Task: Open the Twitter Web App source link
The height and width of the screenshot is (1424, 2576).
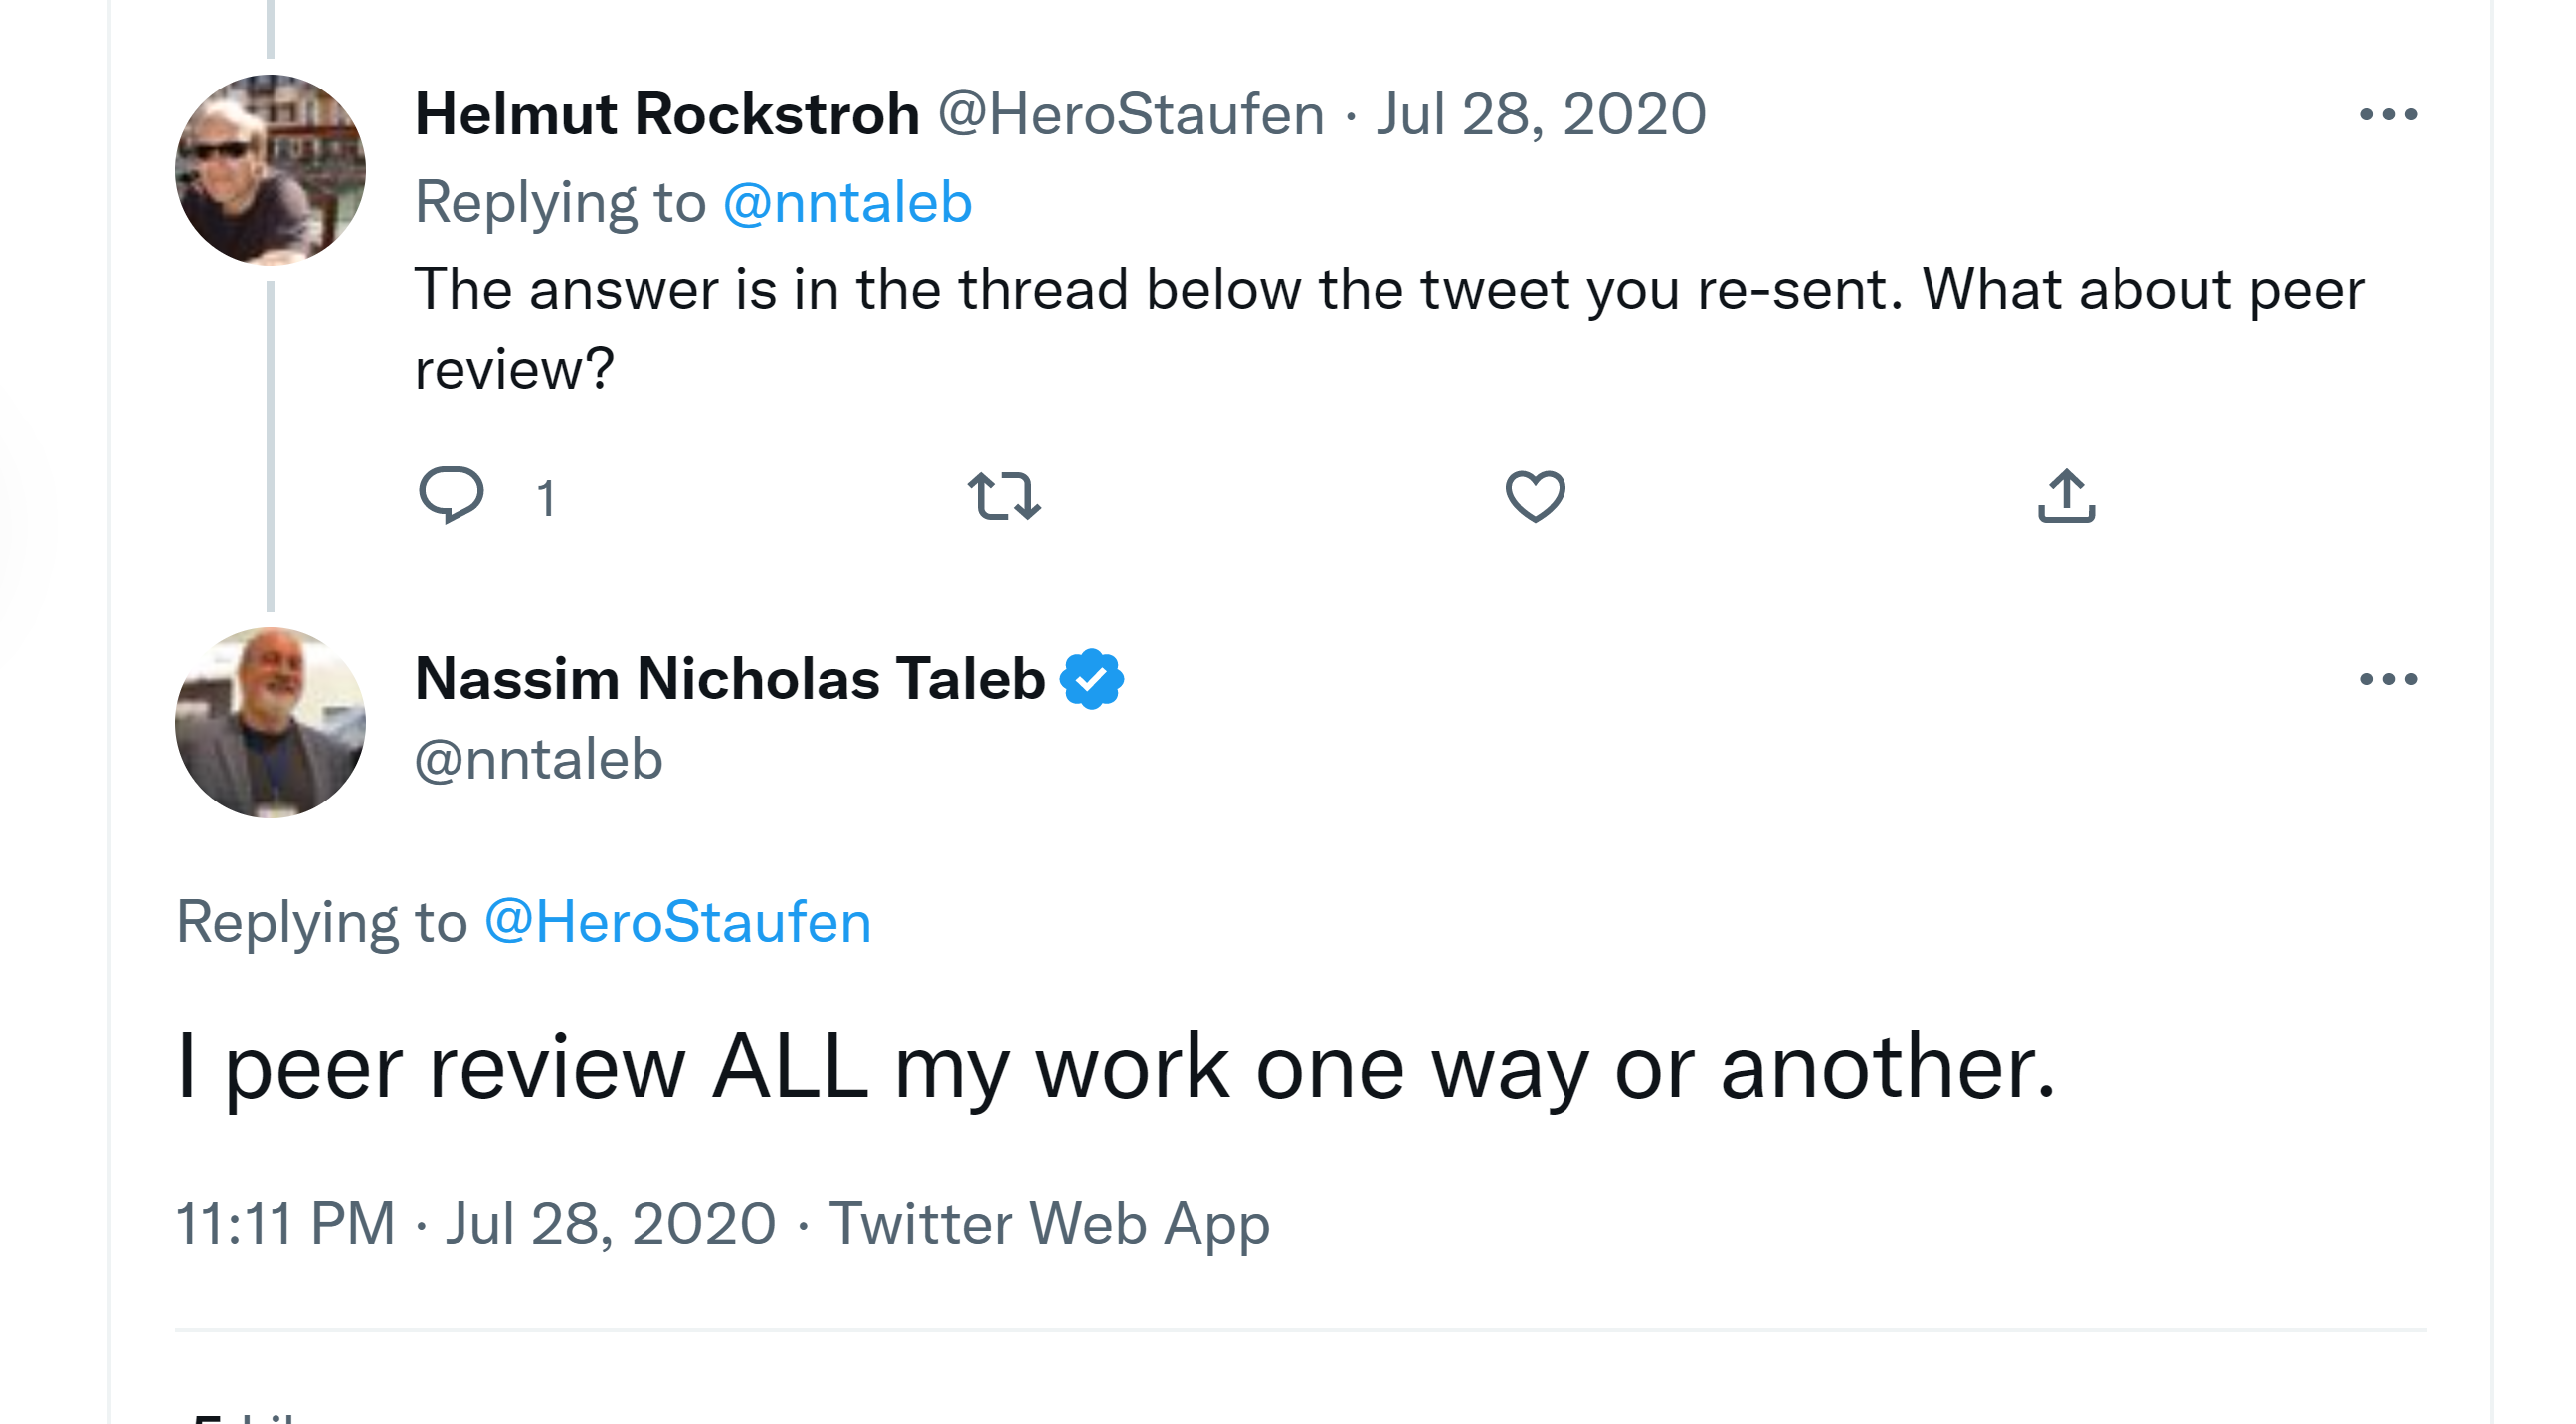Action: [x=1049, y=1224]
